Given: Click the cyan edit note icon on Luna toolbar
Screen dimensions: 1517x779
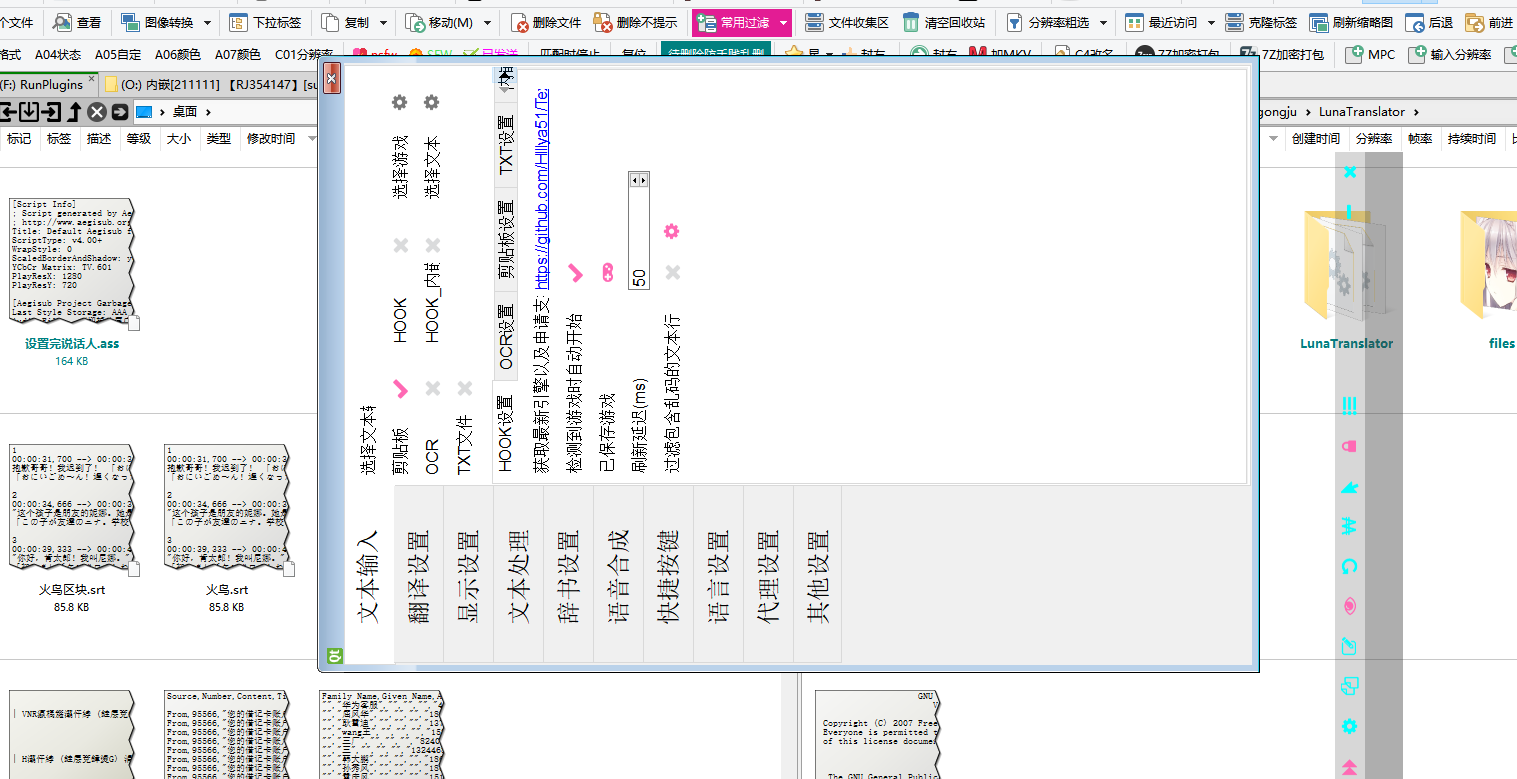Looking at the screenshot, I should [1349, 647].
